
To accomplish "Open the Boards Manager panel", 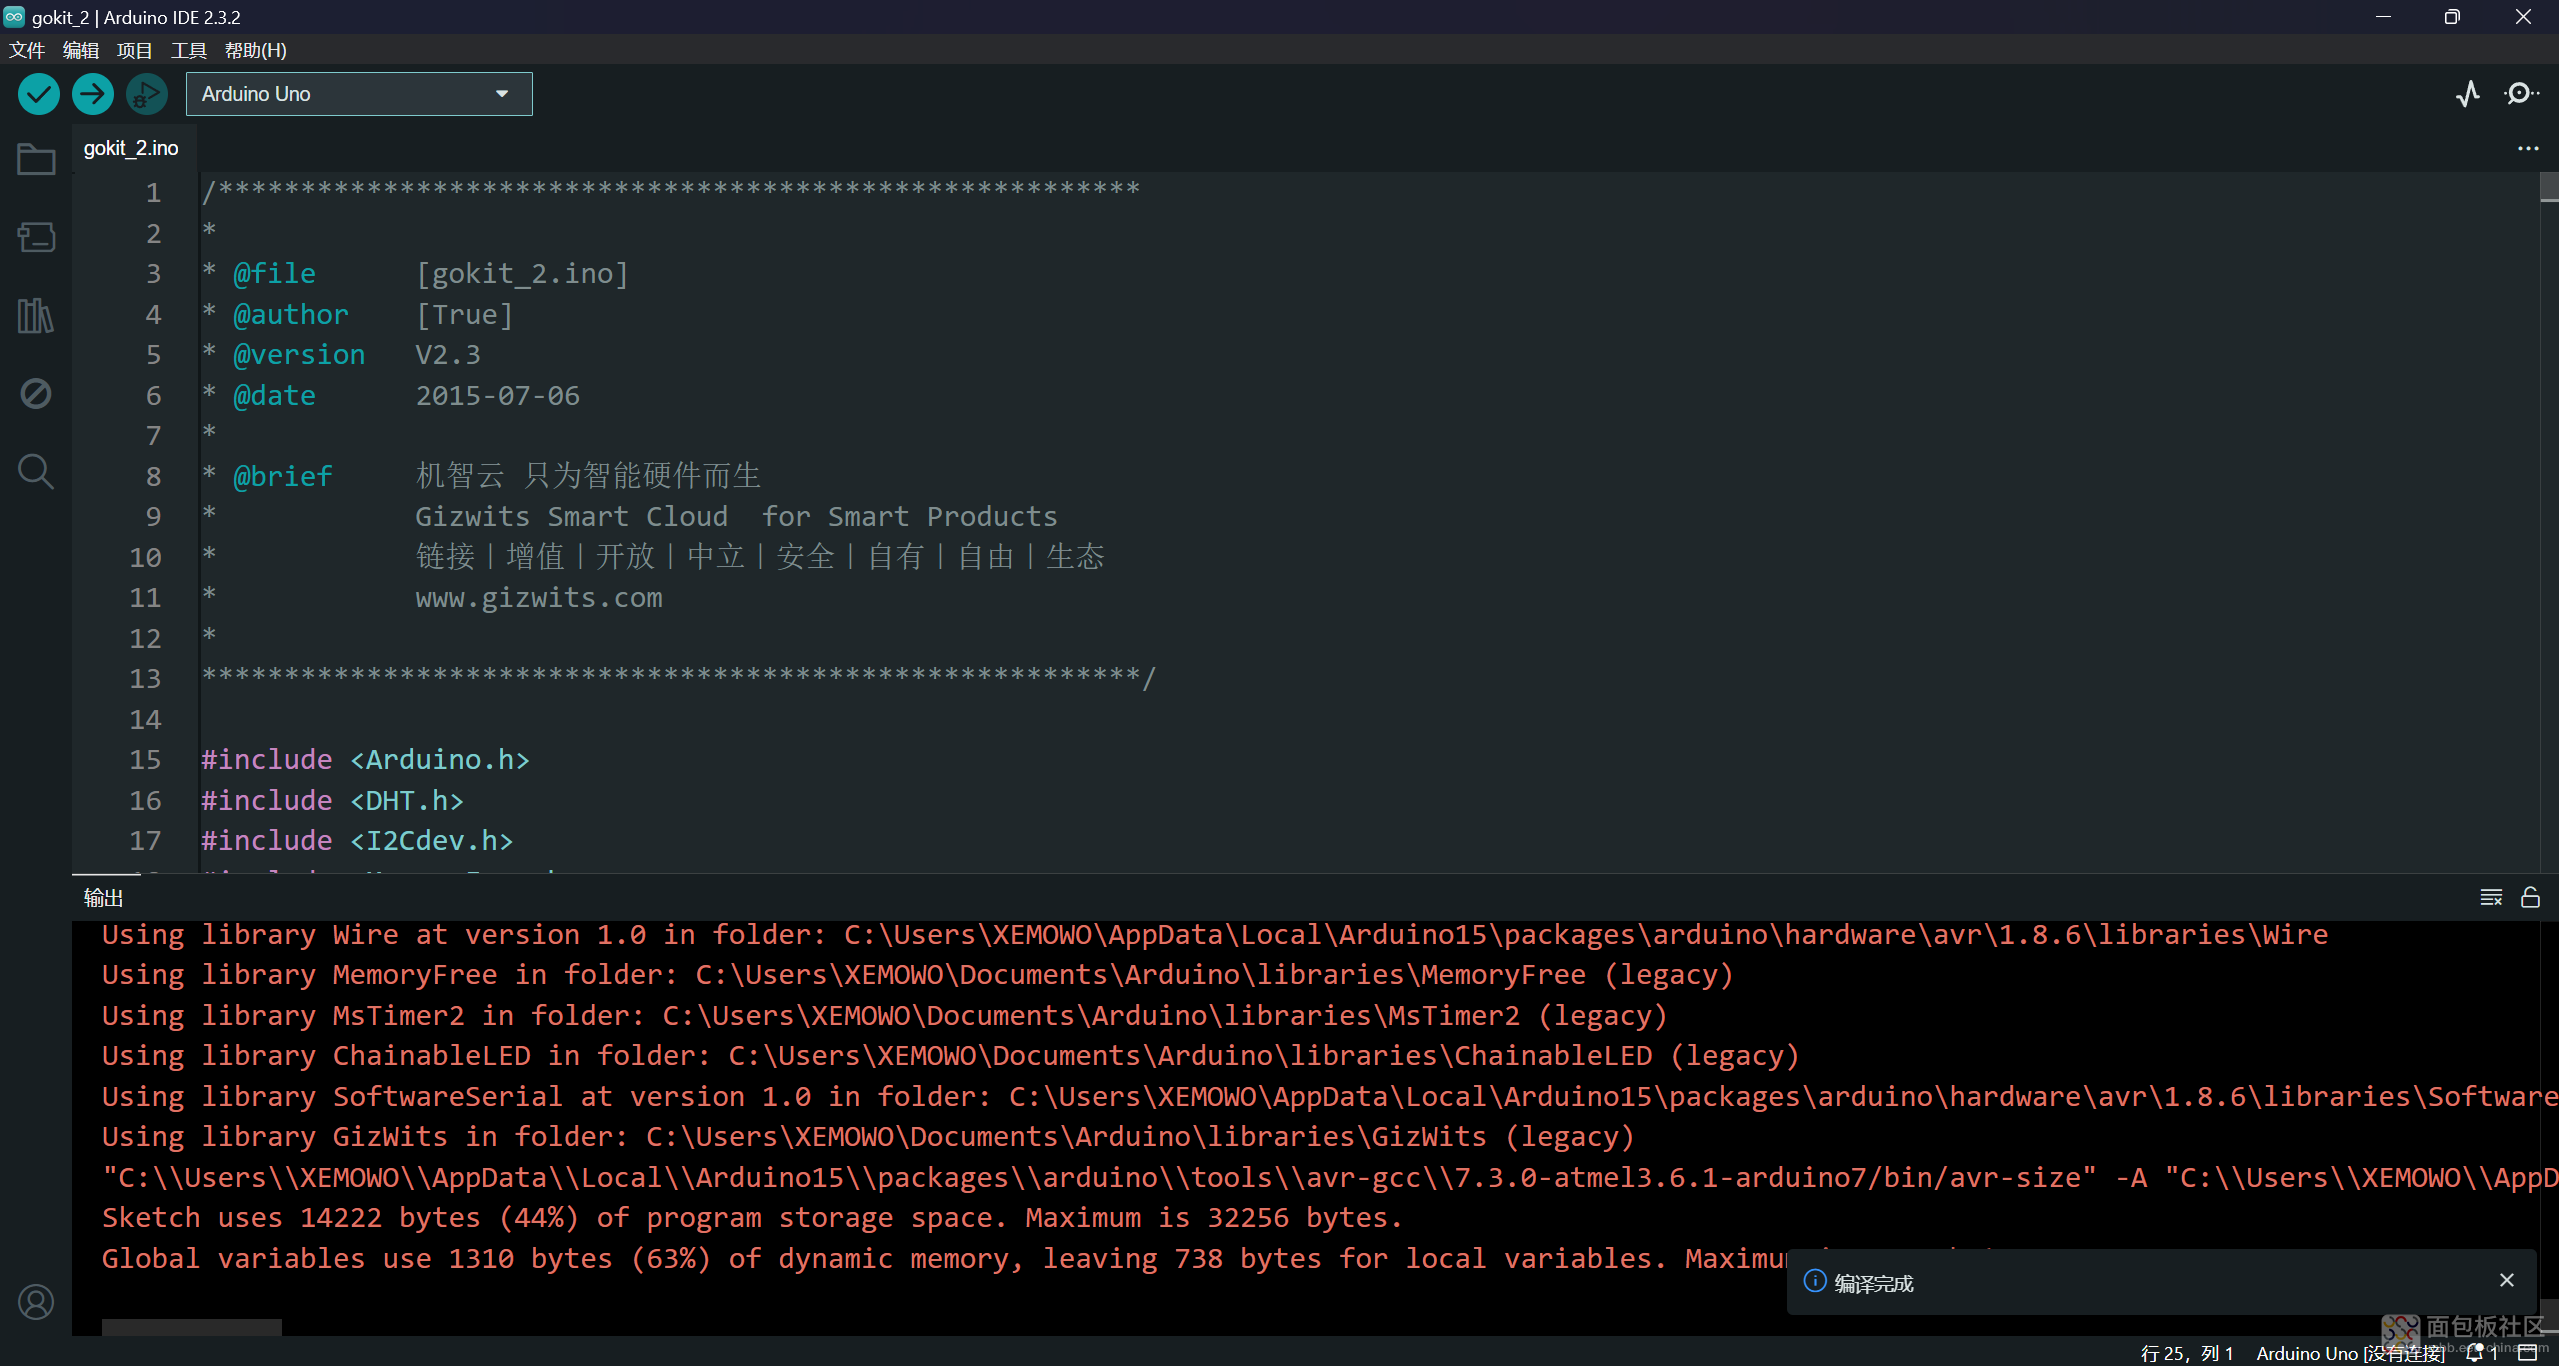I will pyautogui.click(x=36, y=237).
